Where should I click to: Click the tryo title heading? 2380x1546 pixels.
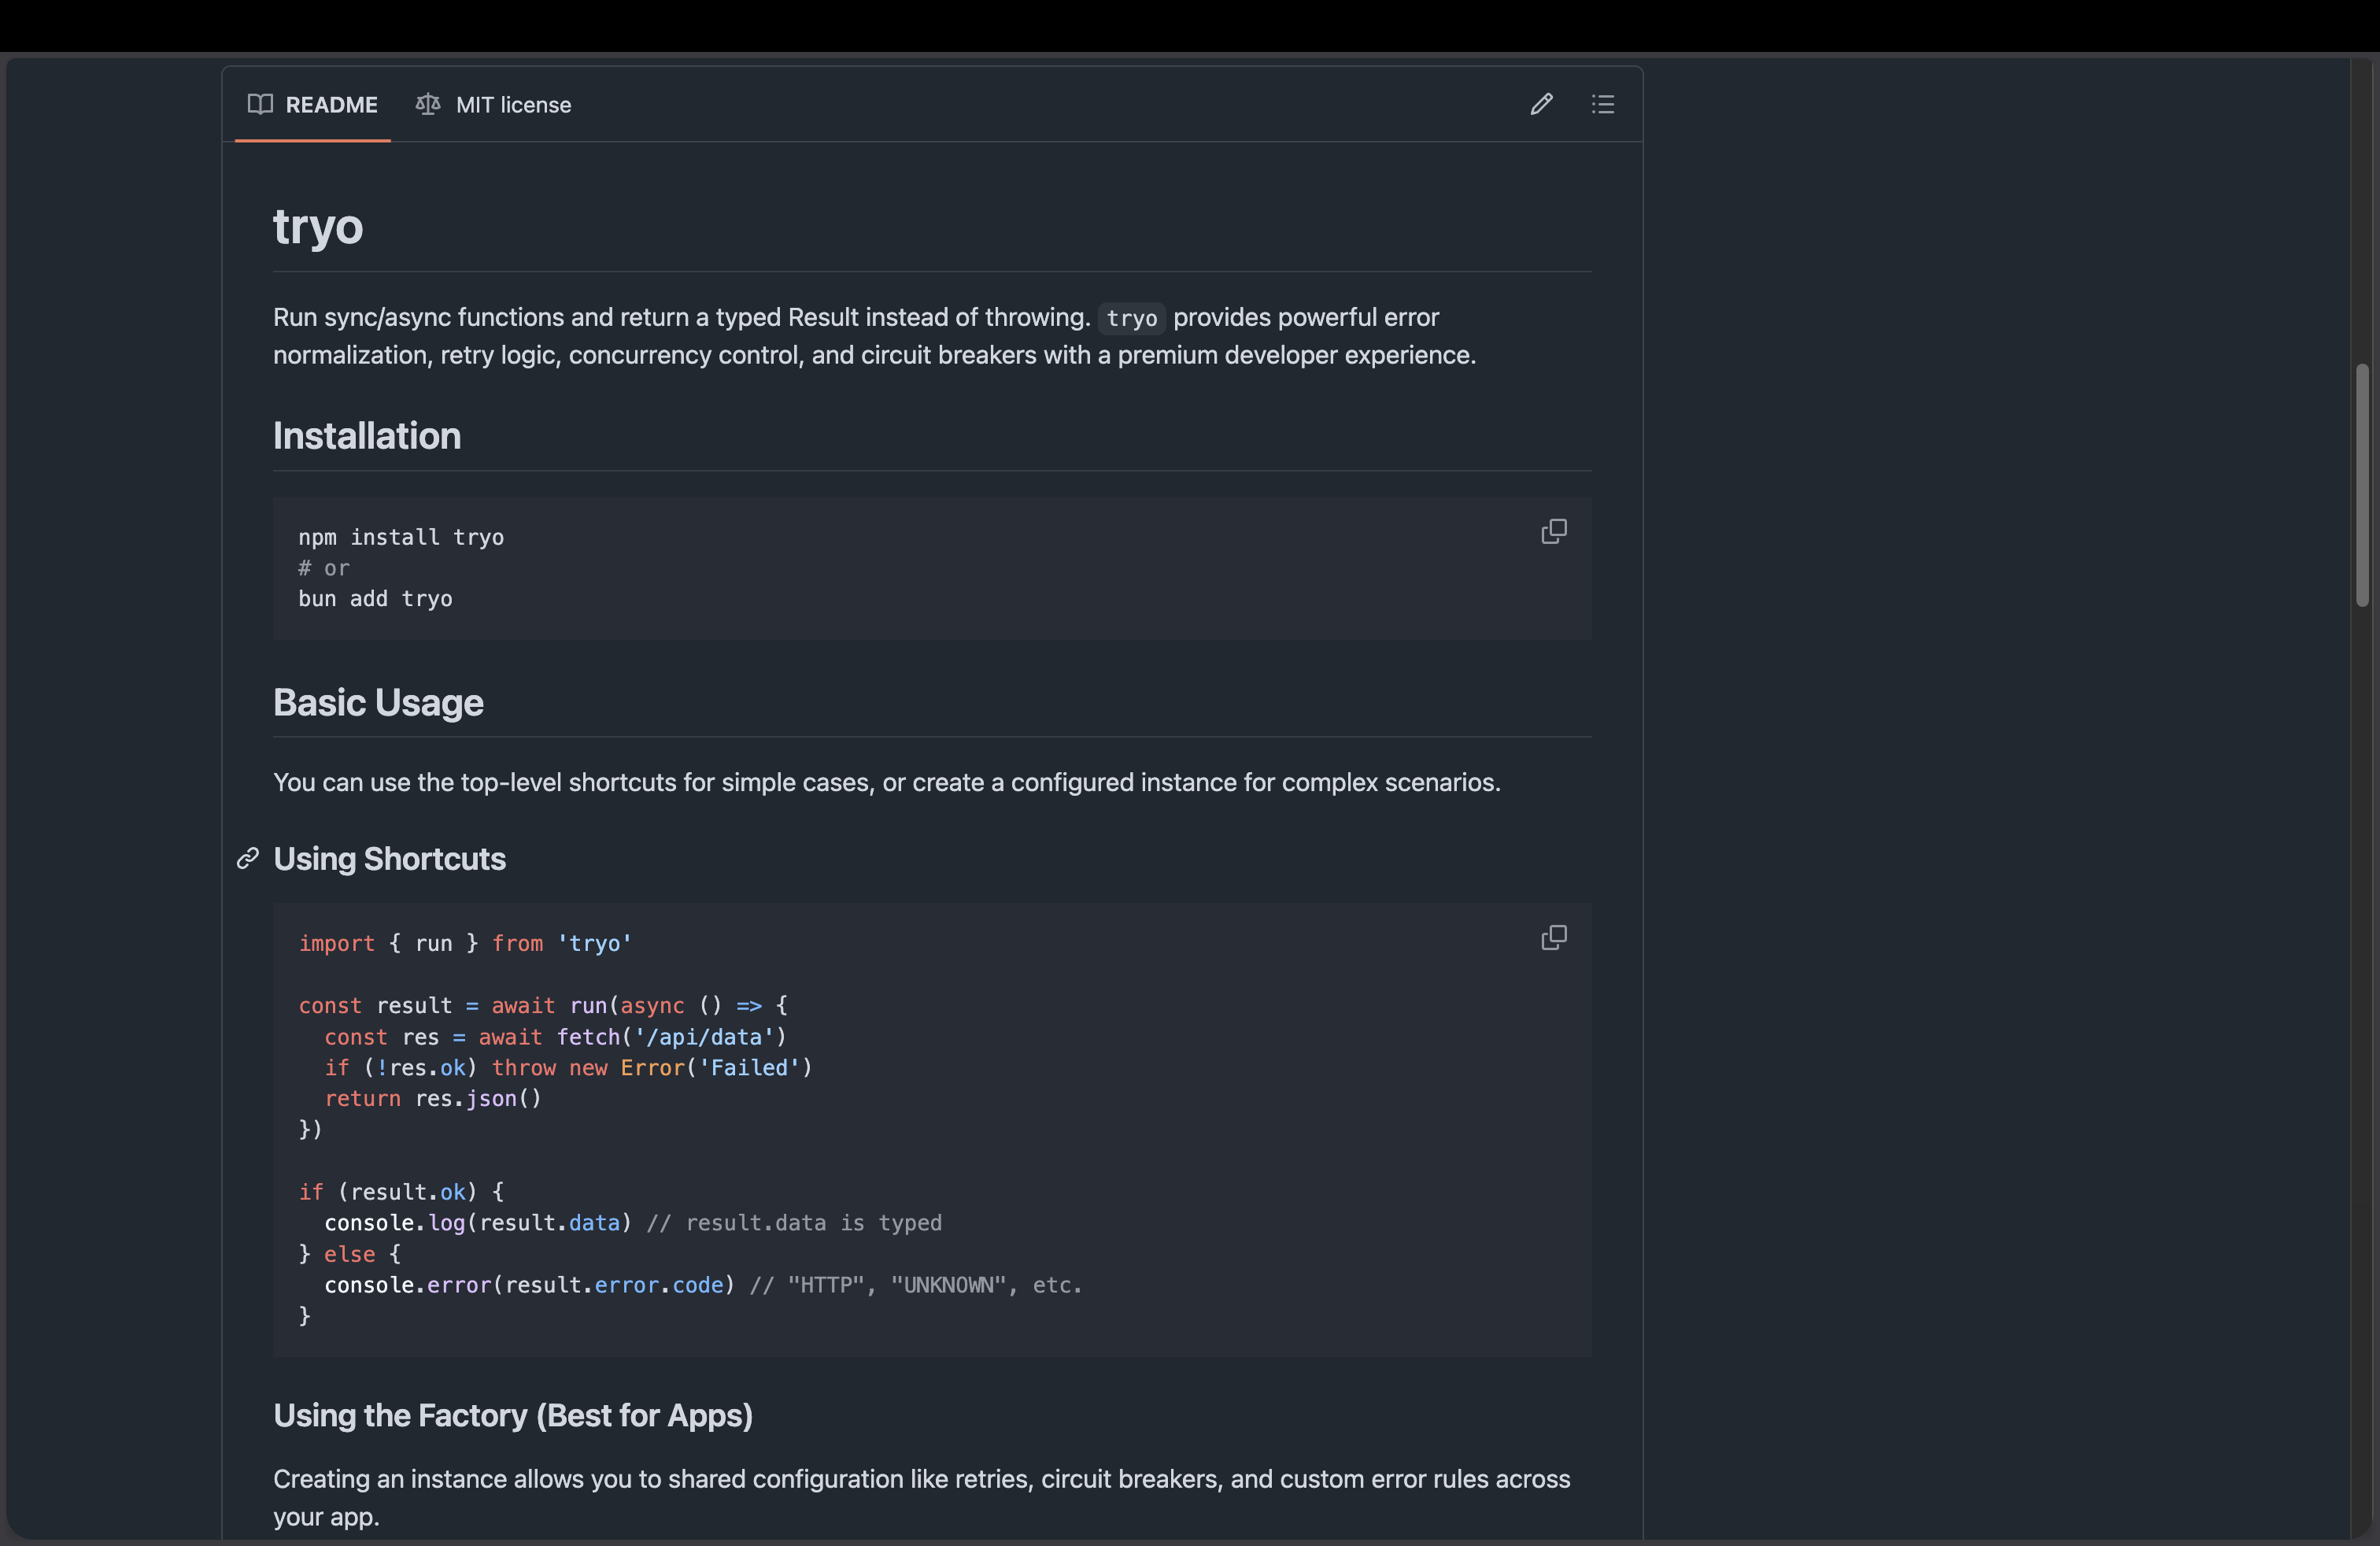(318, 226)
